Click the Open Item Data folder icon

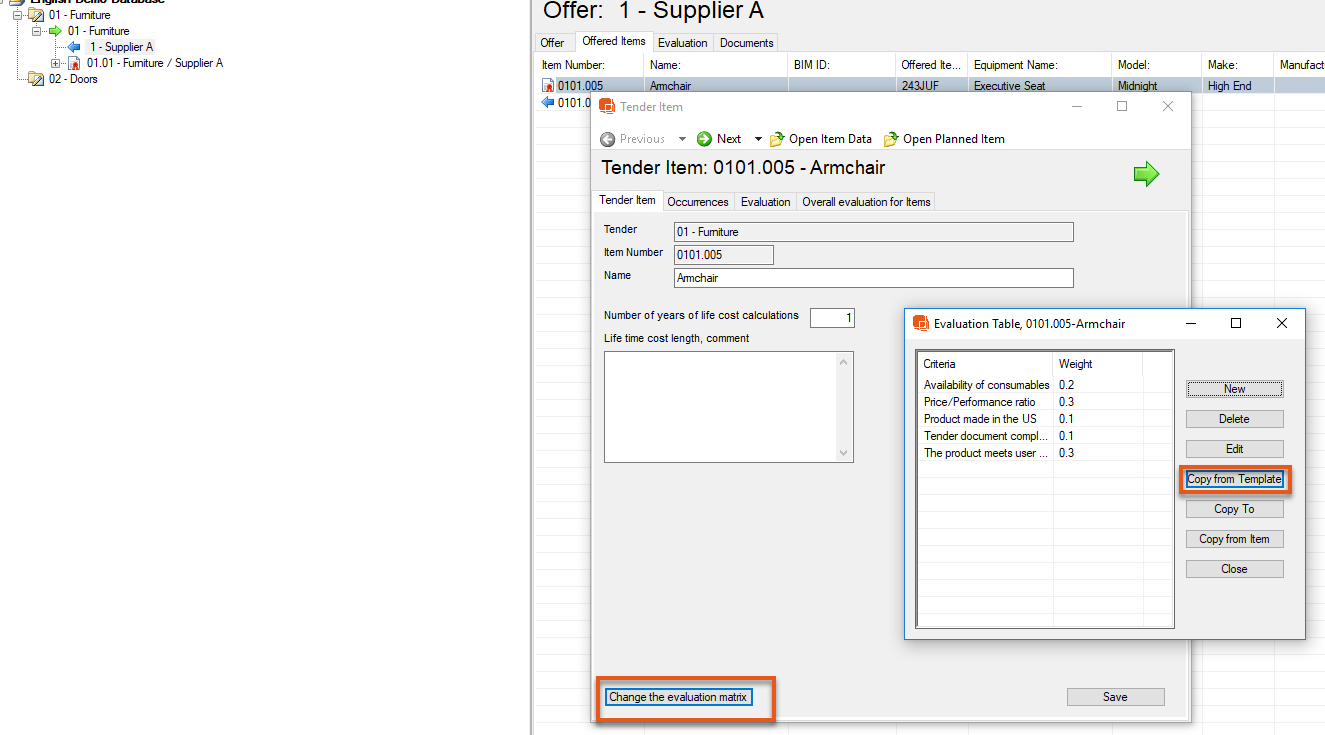coord(776,139)
